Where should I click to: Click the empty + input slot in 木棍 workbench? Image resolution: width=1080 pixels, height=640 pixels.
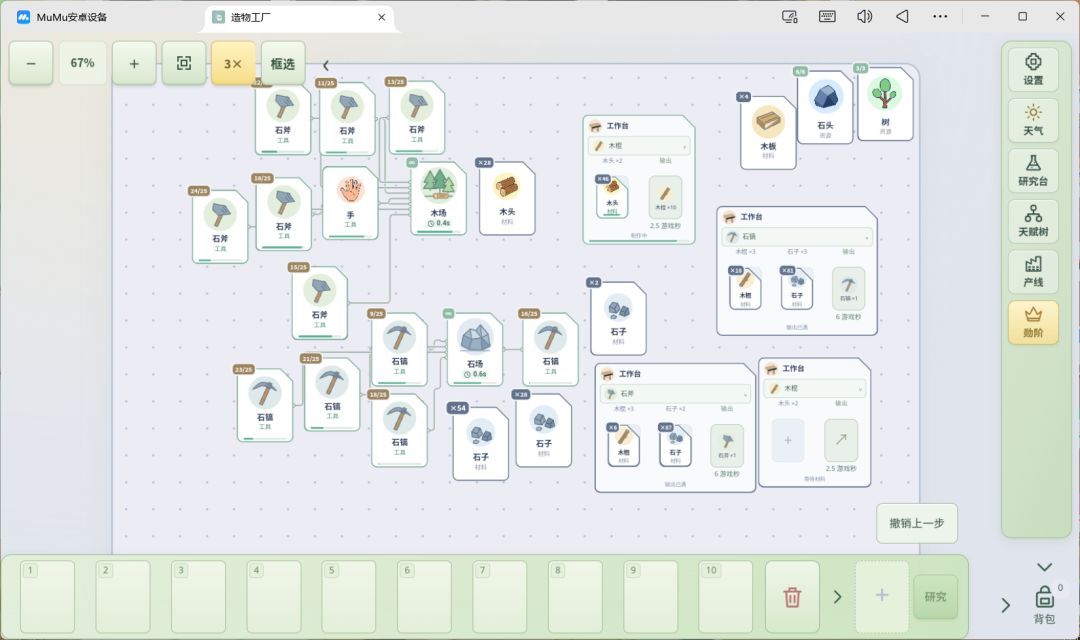[x=788, y=440]
